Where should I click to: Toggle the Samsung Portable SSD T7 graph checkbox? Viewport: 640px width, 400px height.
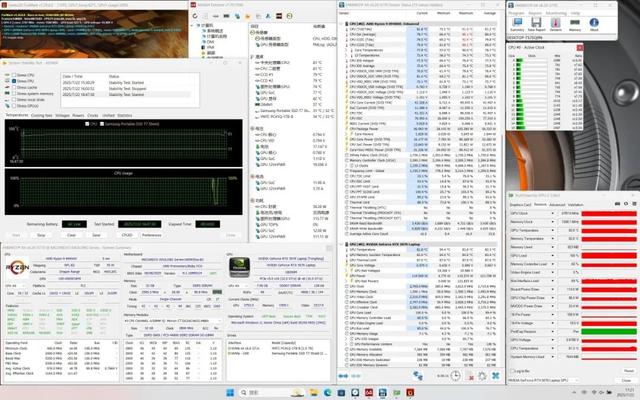tap(102, 124)
